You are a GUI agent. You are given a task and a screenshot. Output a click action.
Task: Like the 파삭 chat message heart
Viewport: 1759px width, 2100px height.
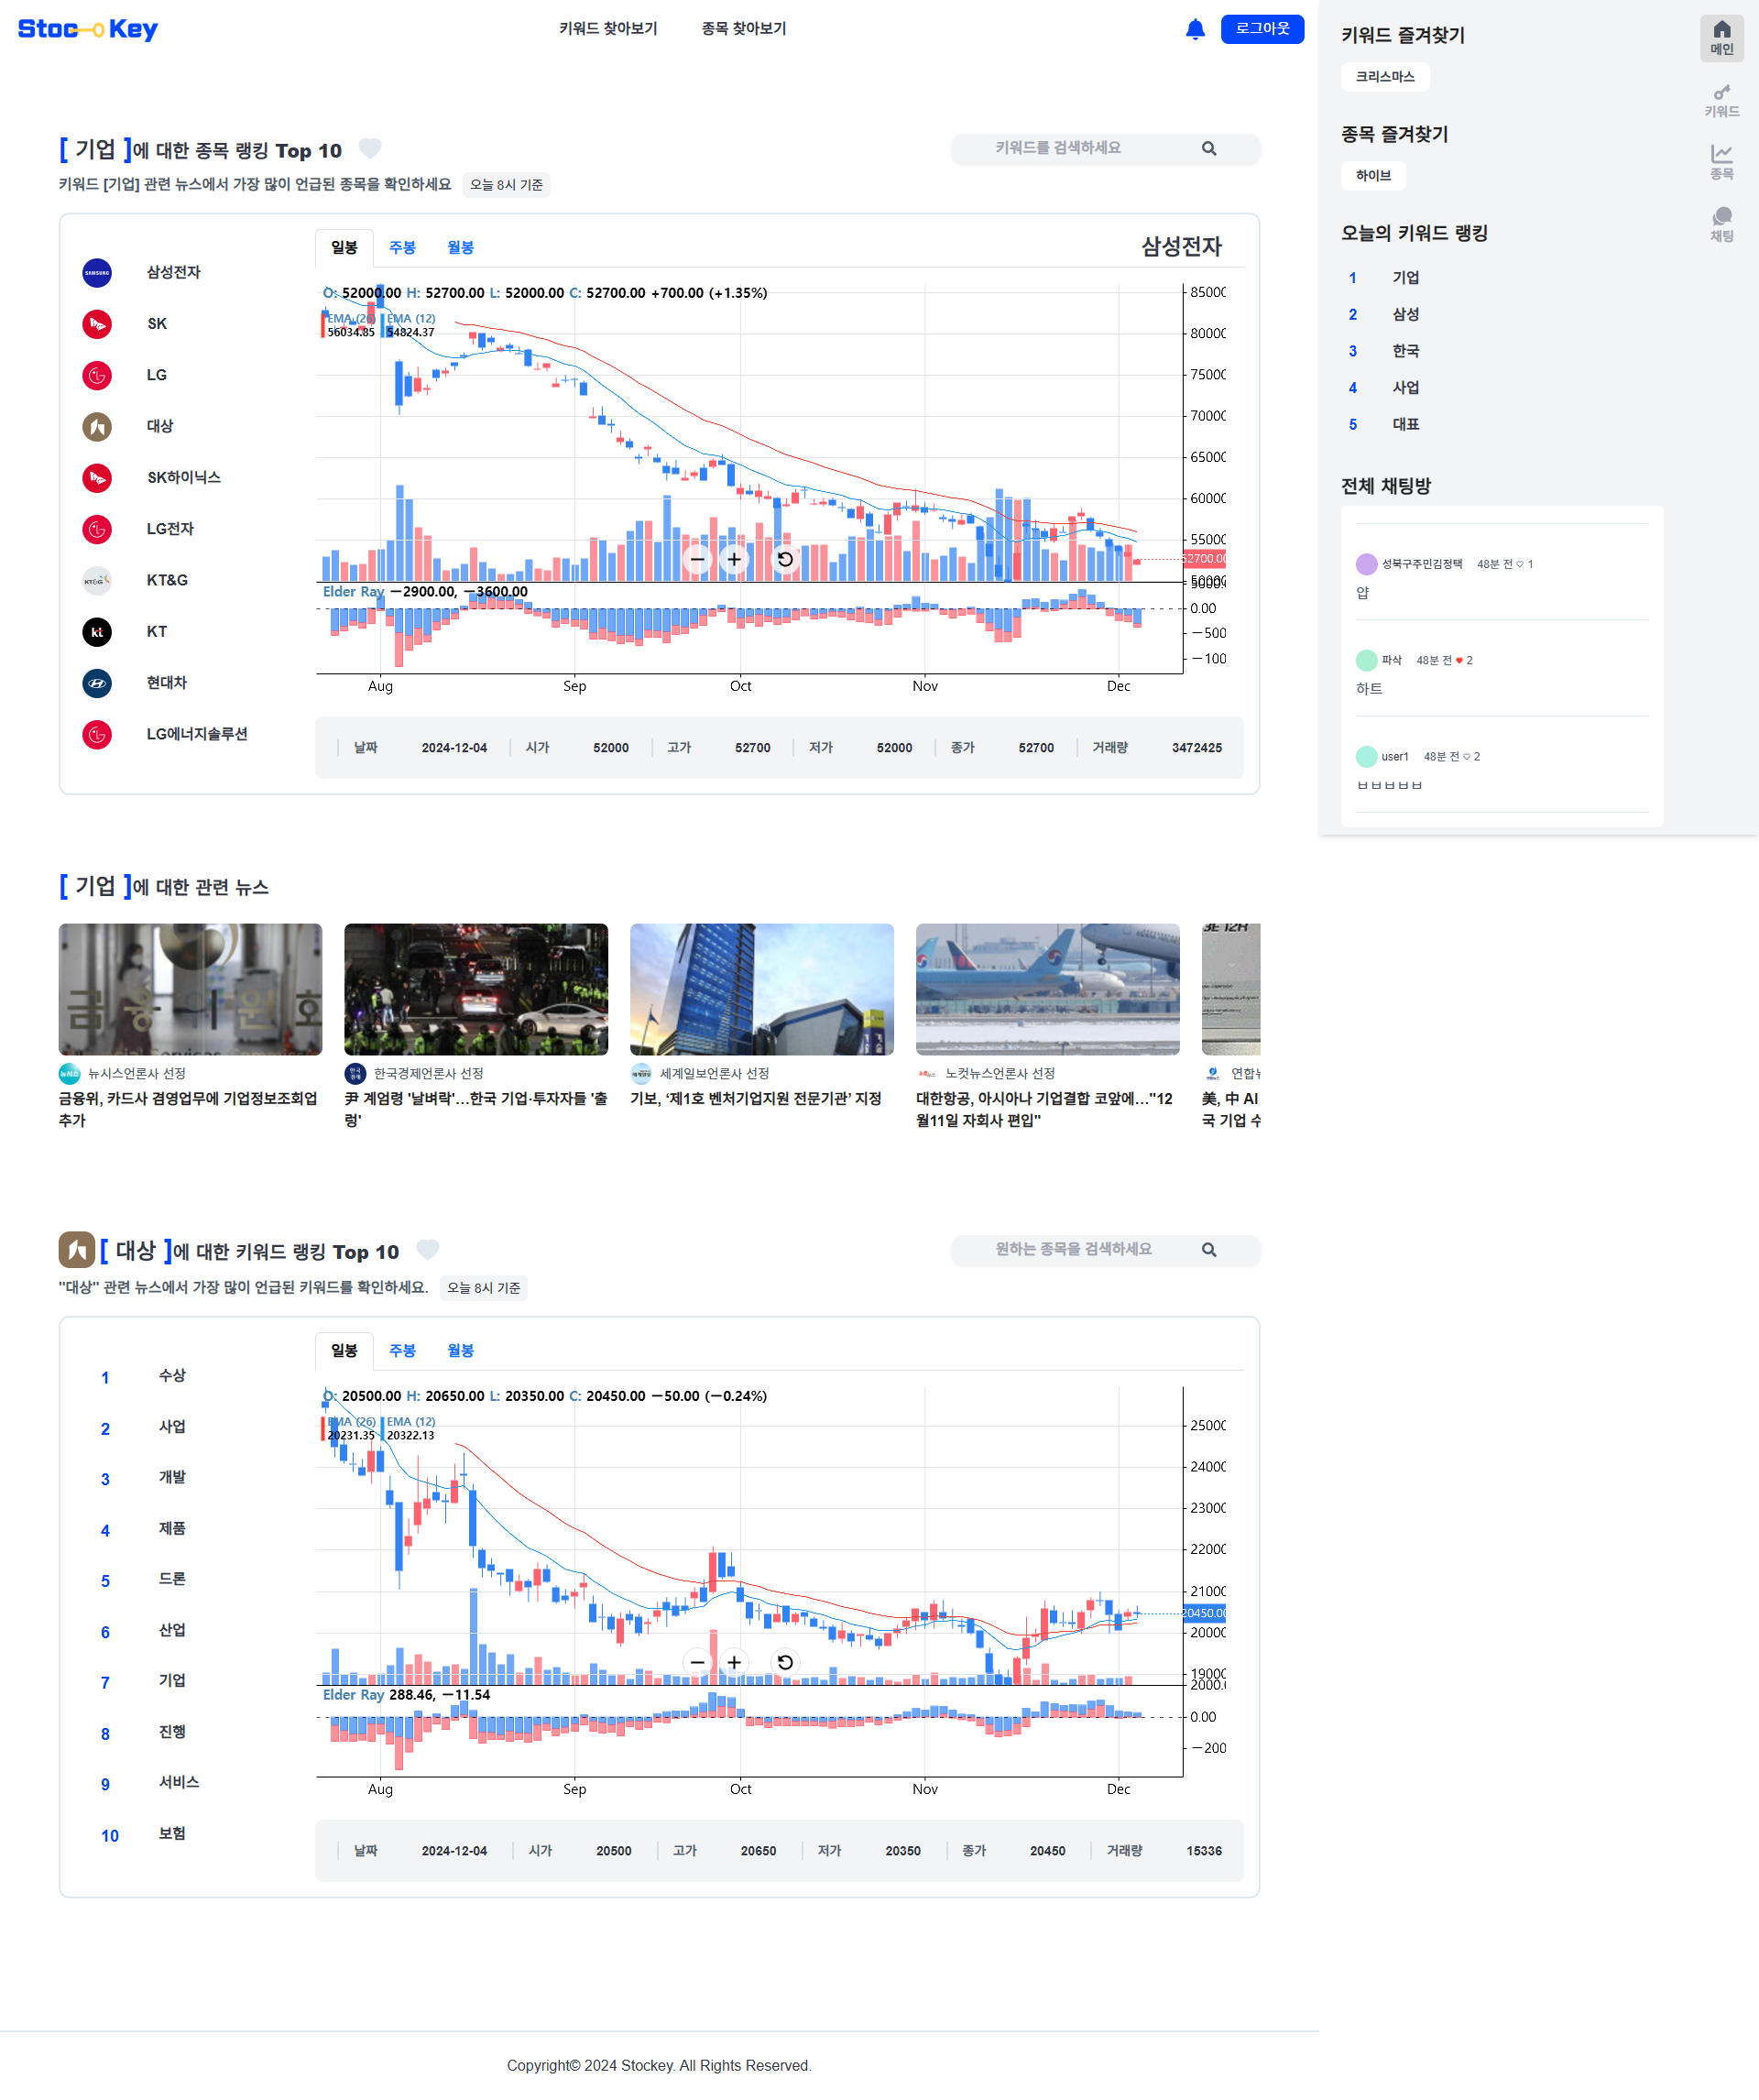pyautogui.click(x=1459, y=660)
